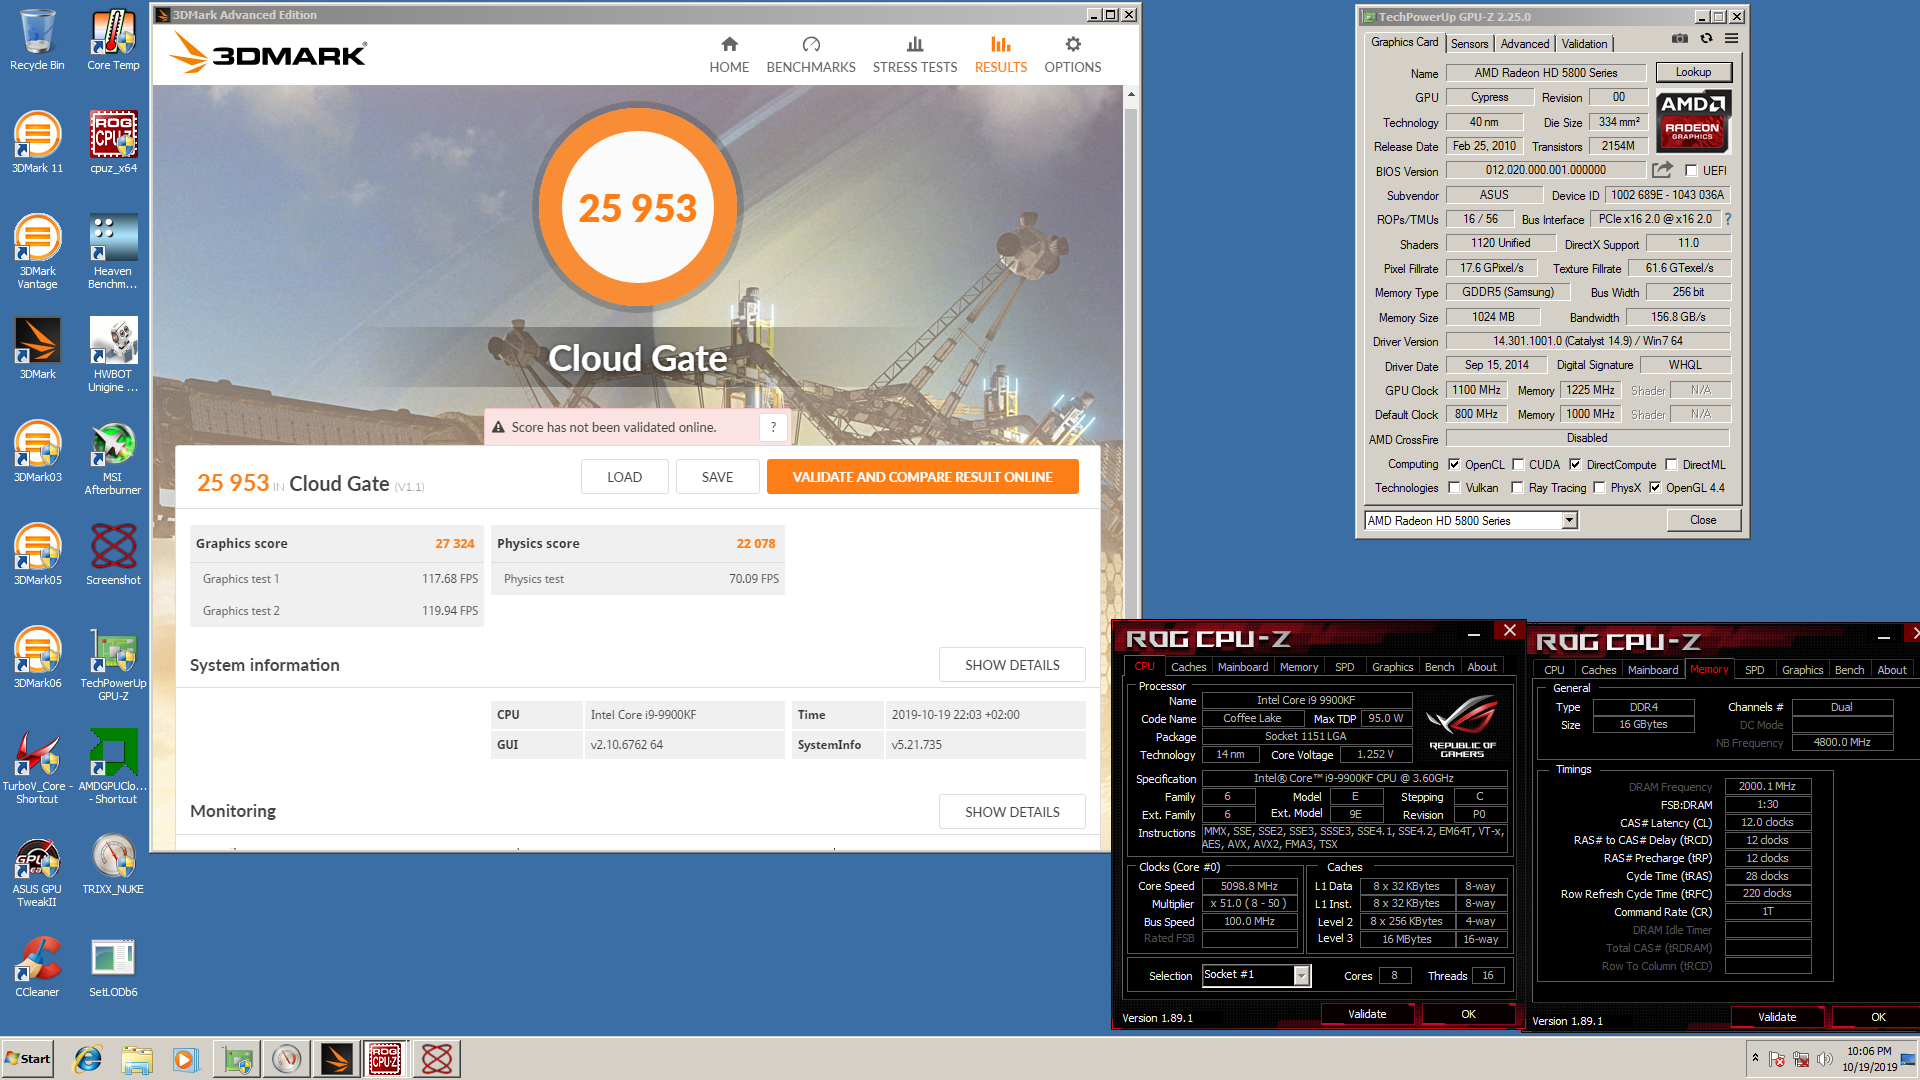Image resolution: width=1920 pixels, height=1080 pixels.
Task: Toggle PhysX checkbox in GPU-Z
Action: tap(1599, 488)
